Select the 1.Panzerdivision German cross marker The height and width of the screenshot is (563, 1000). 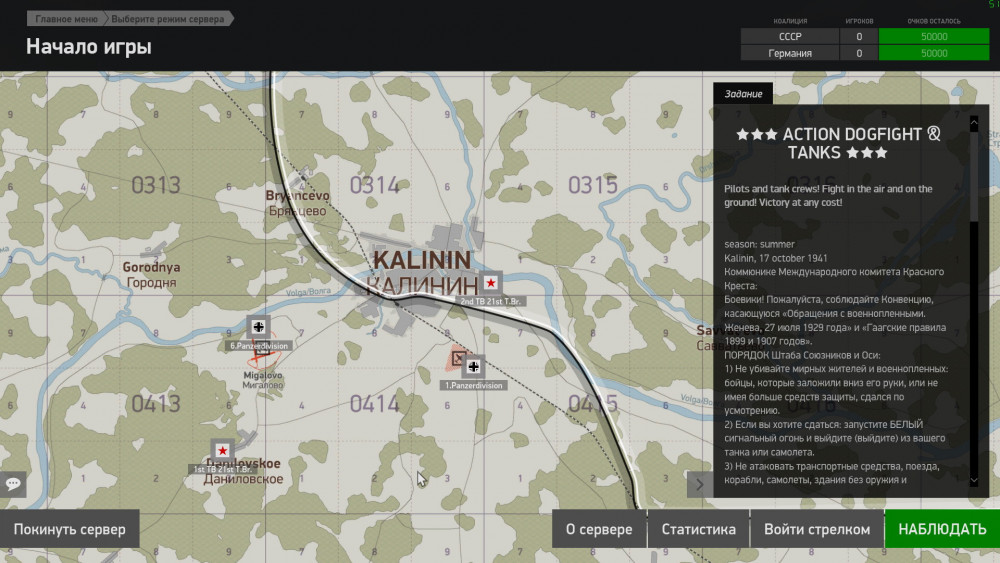coord(473,367)
